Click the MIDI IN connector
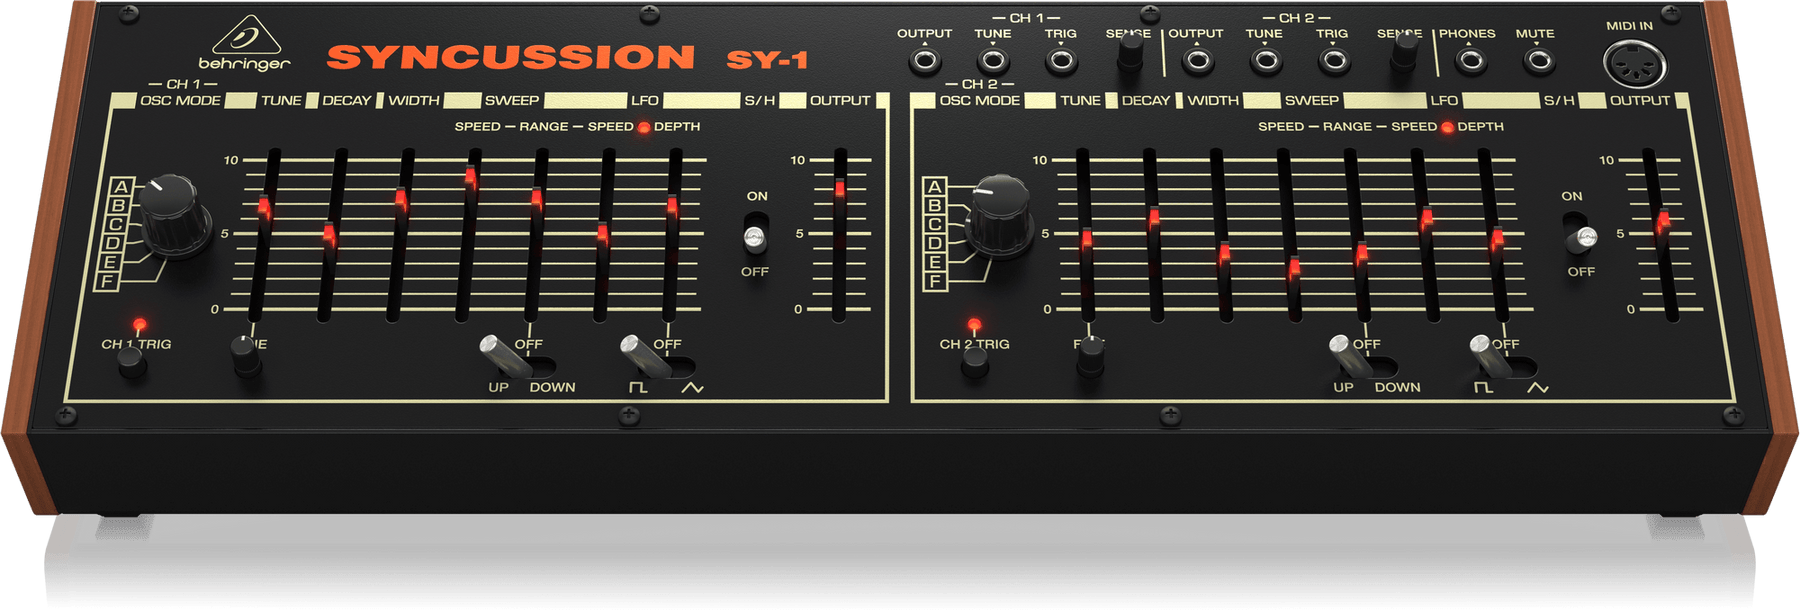Viewport: 1800px width, 611px height. pos(1635,65)
